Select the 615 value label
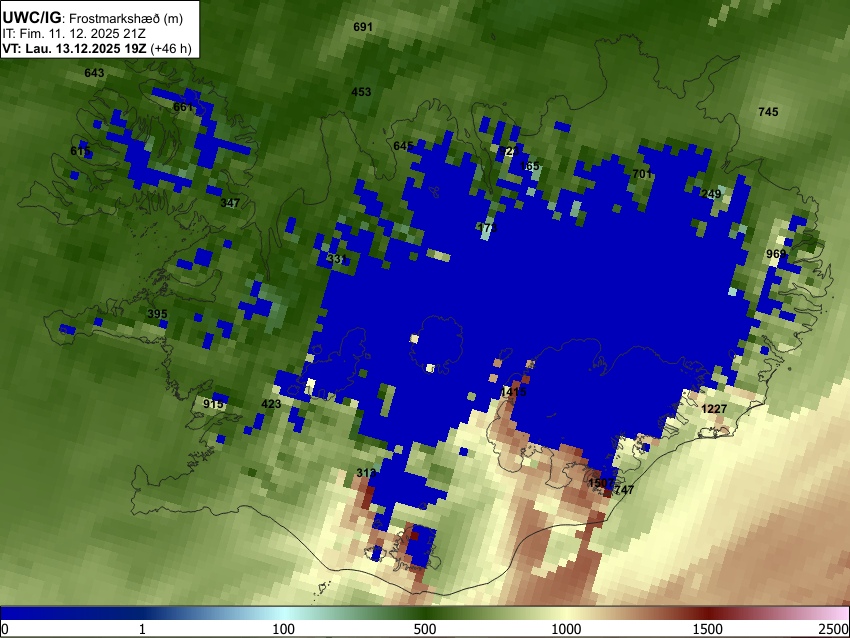The width and height of the screenshot is (850, 638). pyautogui.click(x=80, y=151)
